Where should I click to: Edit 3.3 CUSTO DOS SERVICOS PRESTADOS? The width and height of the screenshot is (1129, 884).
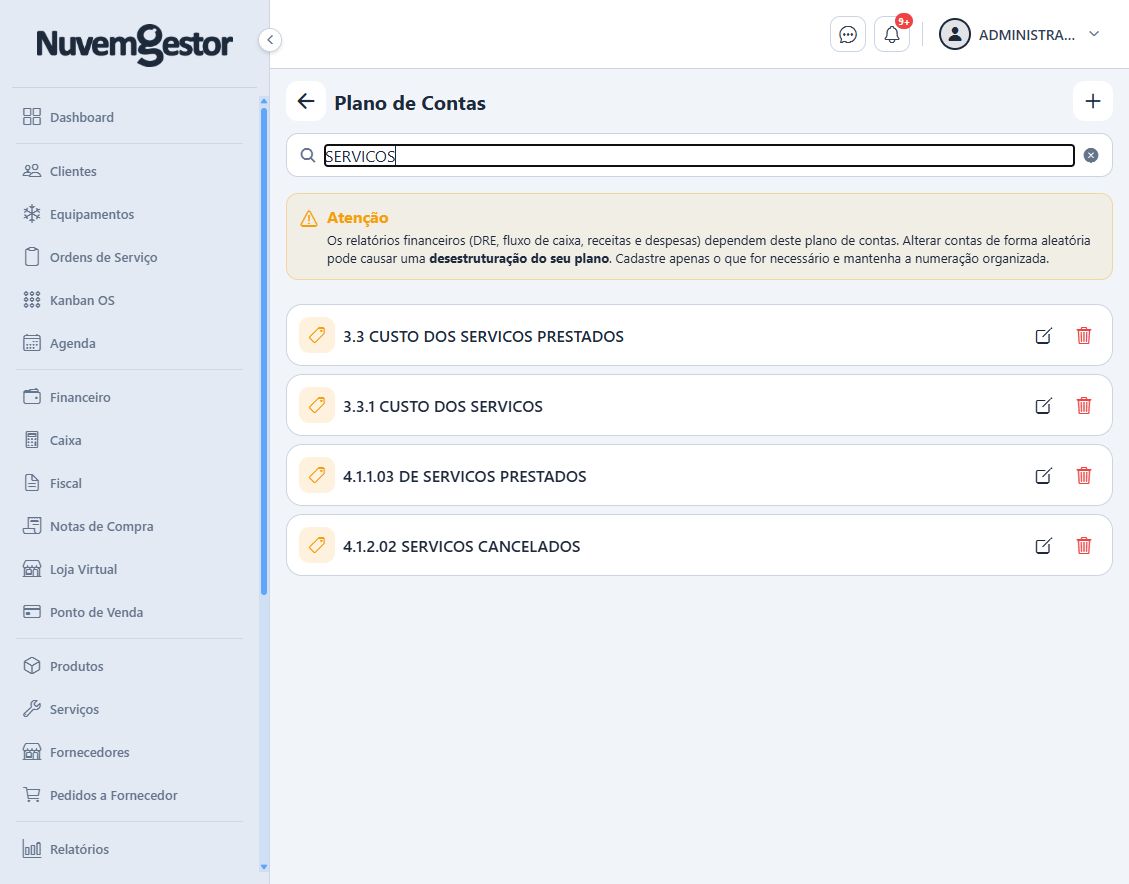[x=1043, y=335]
